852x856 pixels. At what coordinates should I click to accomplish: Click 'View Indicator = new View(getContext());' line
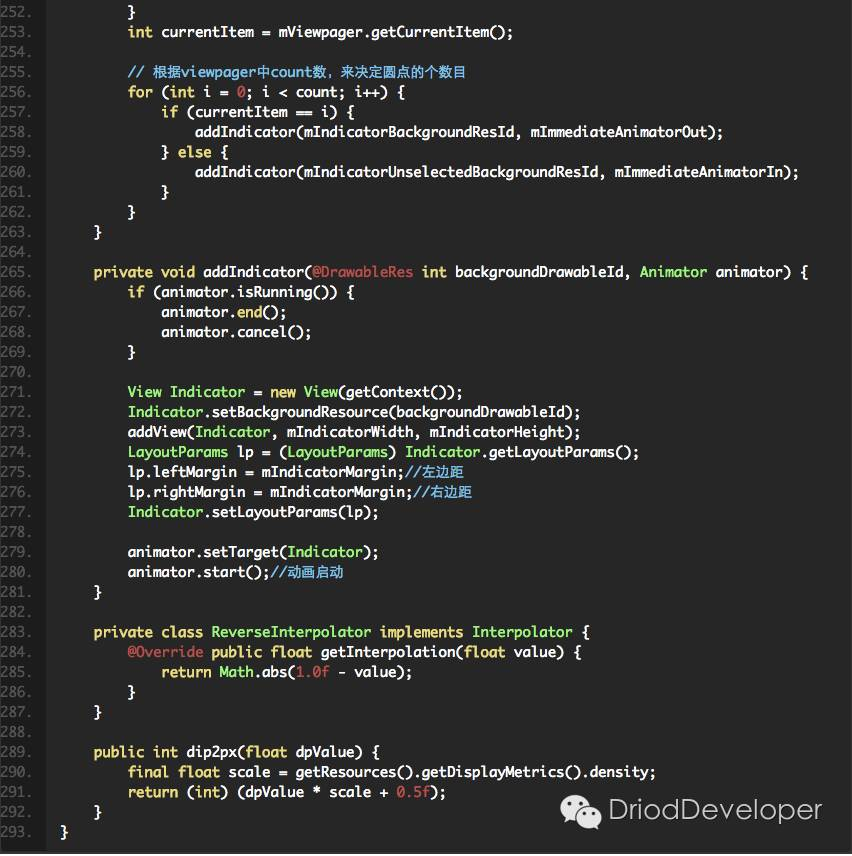click(x=295, y=392)
